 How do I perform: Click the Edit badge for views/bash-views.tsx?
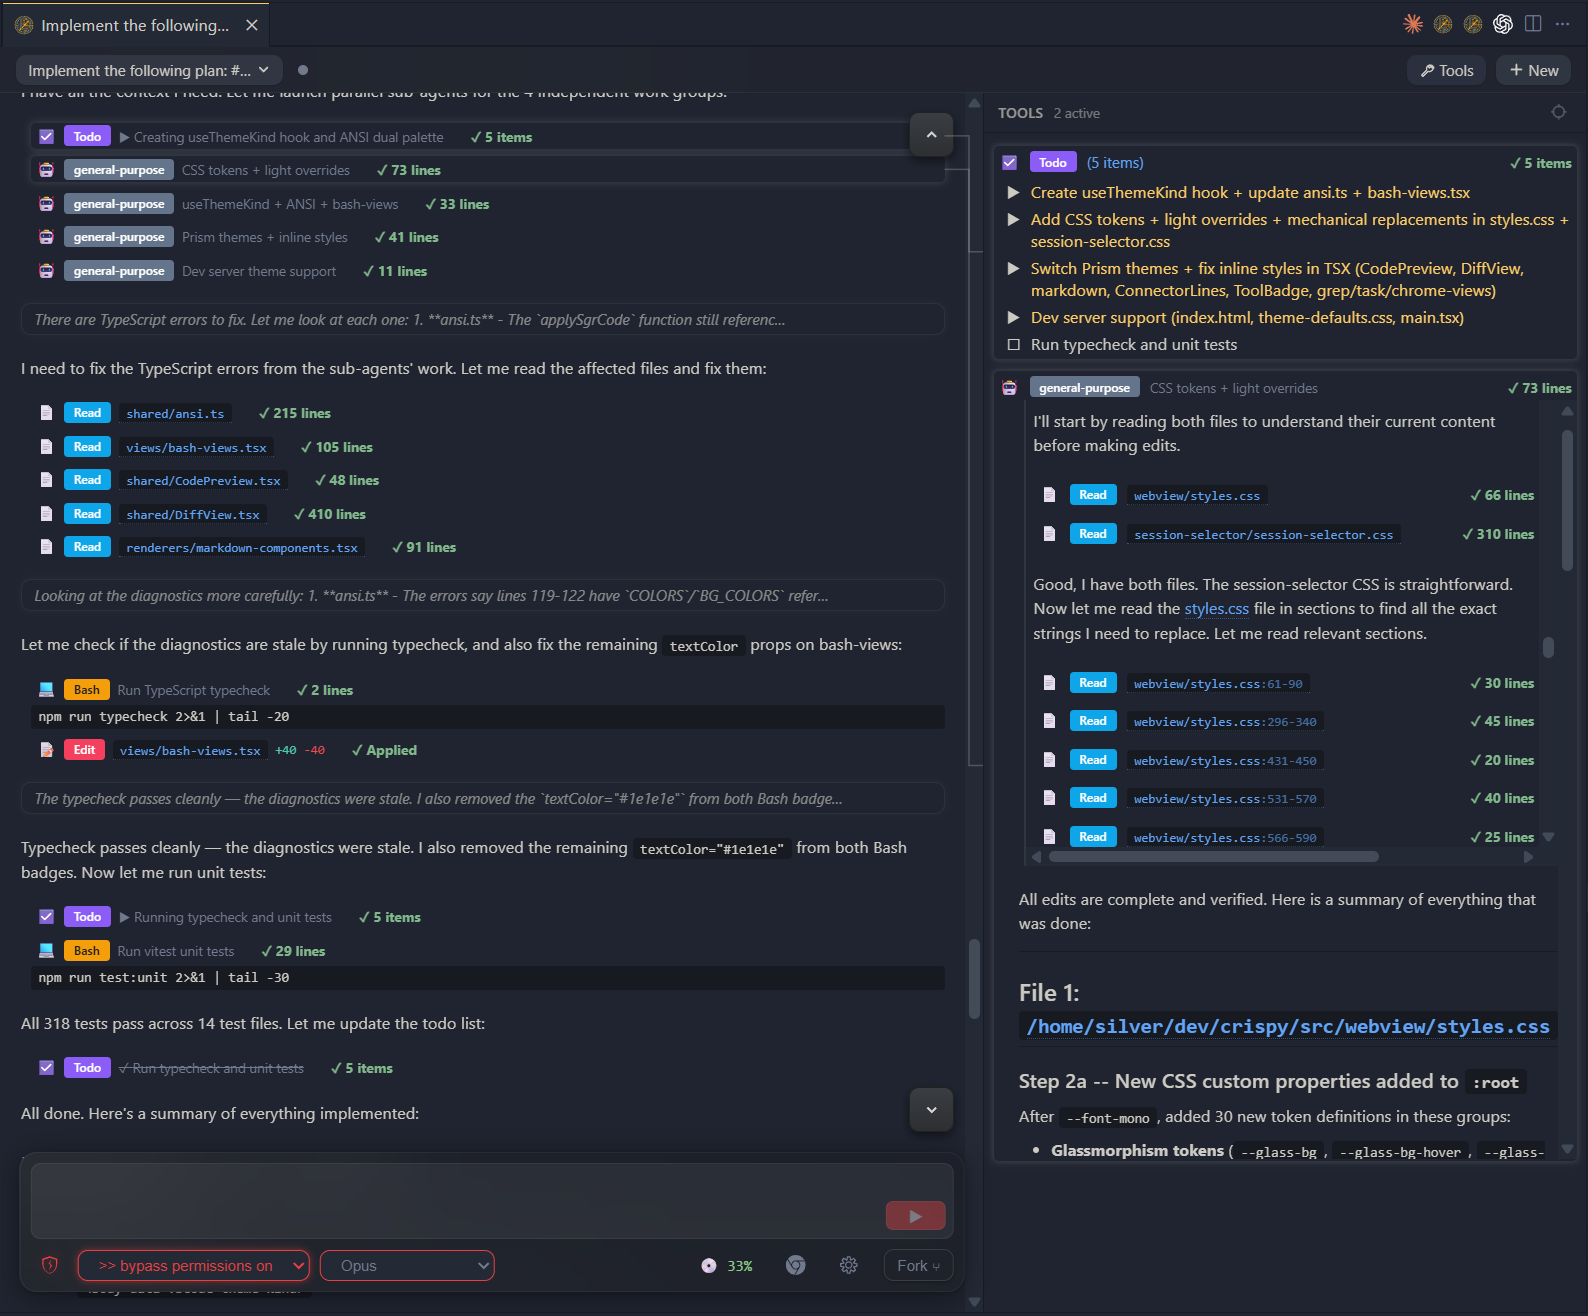(x=85, y=750)
